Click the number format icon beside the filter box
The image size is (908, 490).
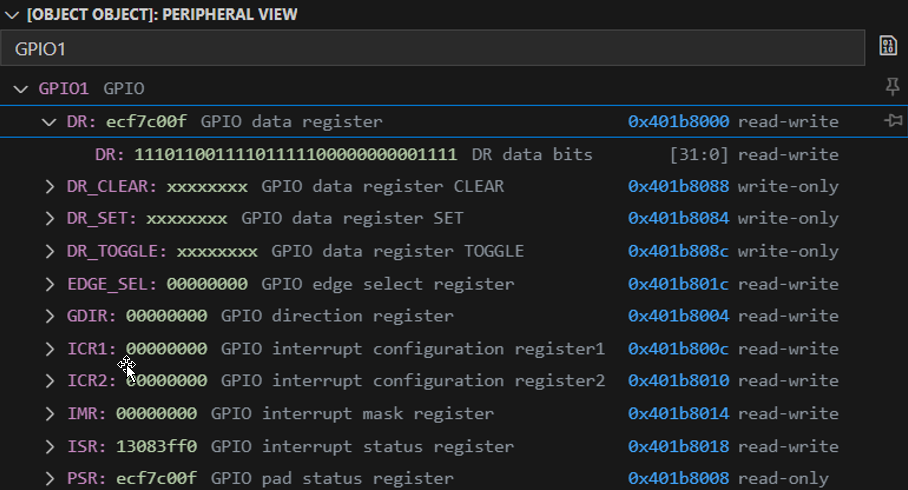pos(887,46)
